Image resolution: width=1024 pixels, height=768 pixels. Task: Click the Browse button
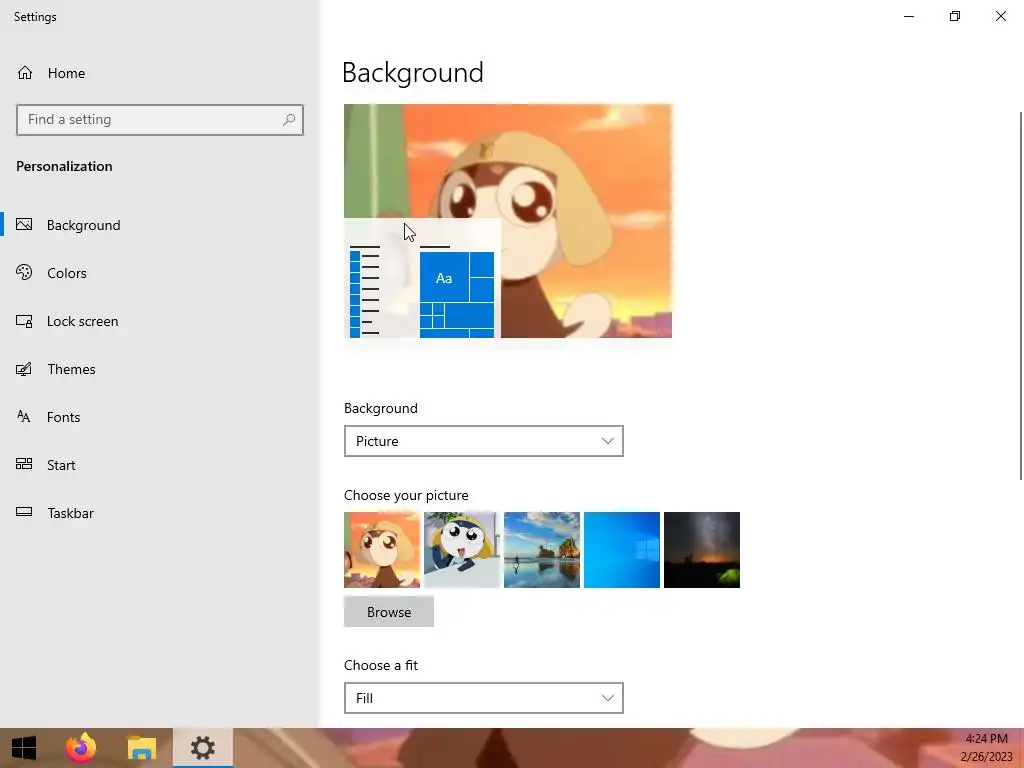tap(389, 612)
